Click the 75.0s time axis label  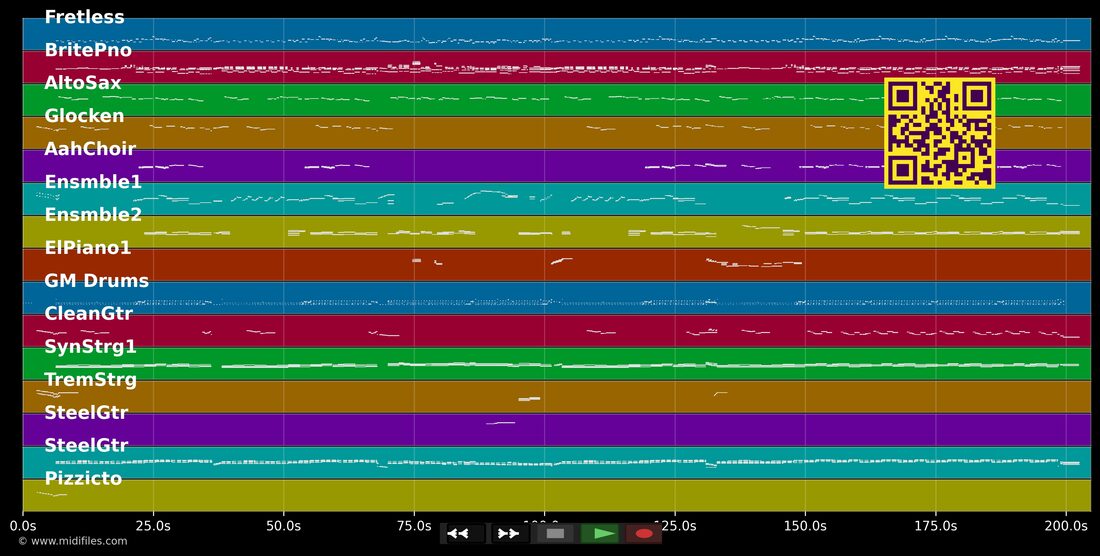click(x=414, y=525)
